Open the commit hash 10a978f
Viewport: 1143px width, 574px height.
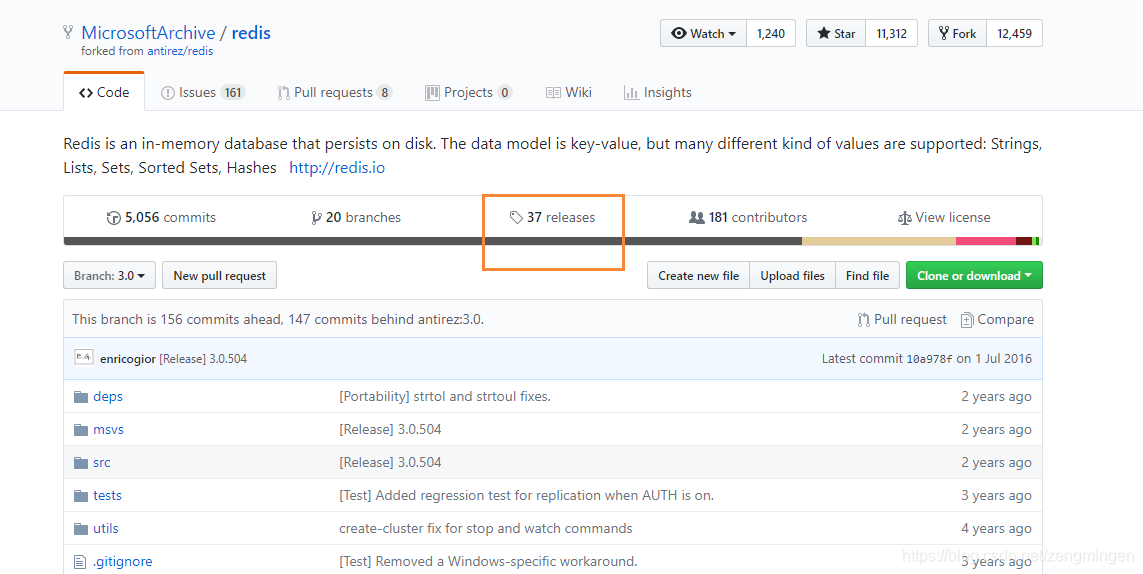tap(929, 359)
